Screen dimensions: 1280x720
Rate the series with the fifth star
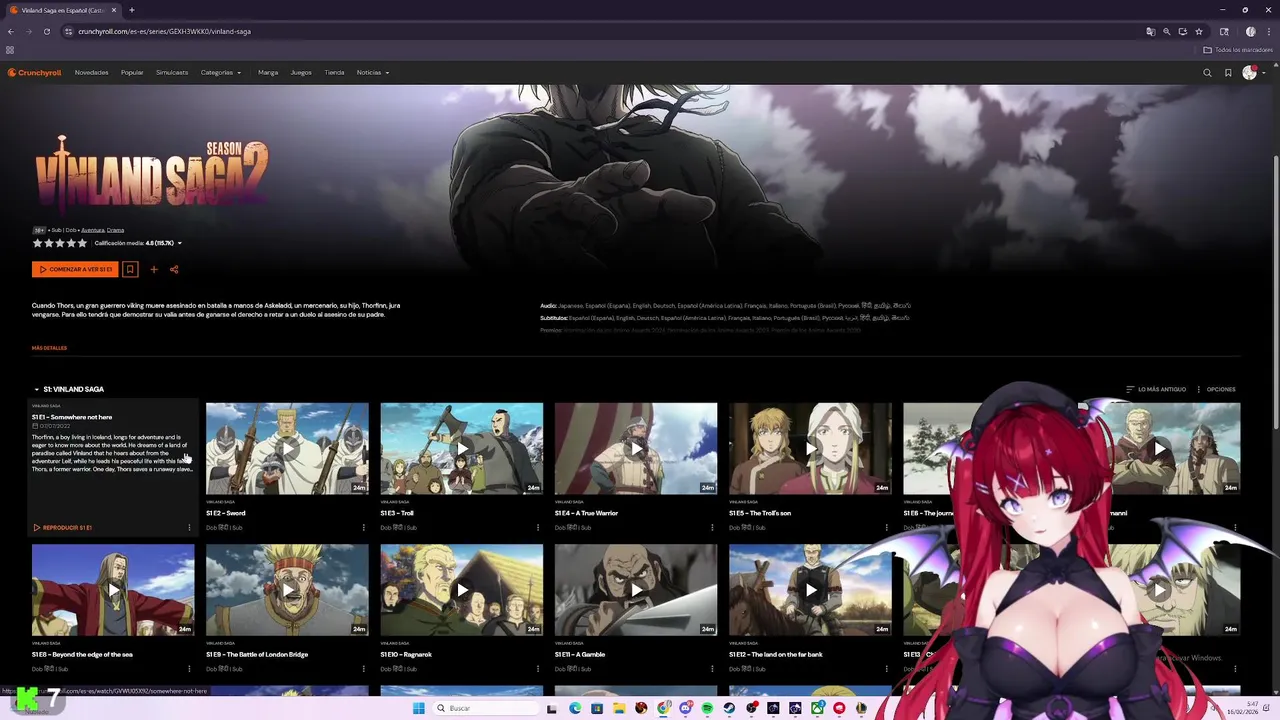click(82, 243)
